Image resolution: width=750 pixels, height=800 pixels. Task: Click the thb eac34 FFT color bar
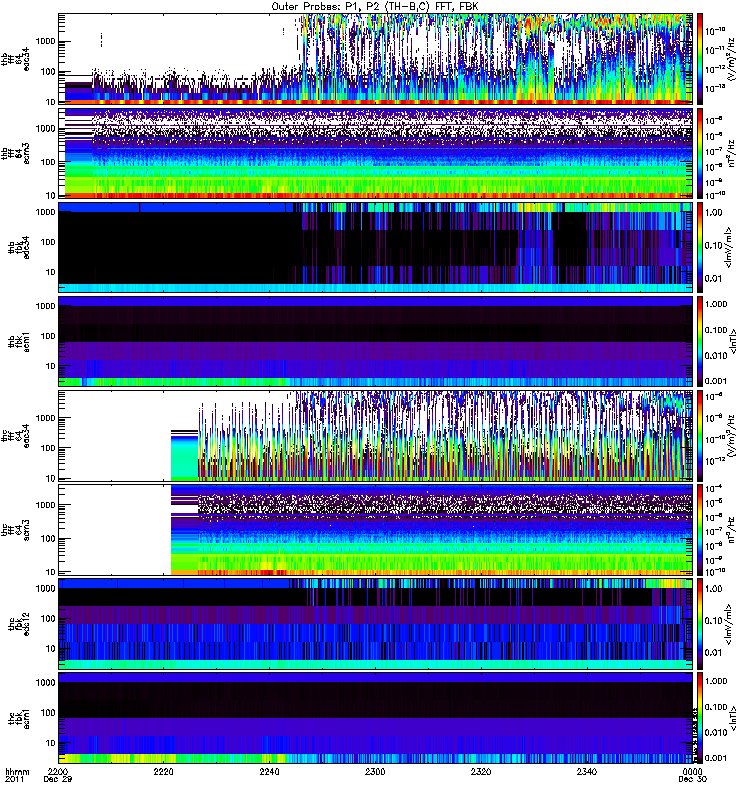pos(700,59)
